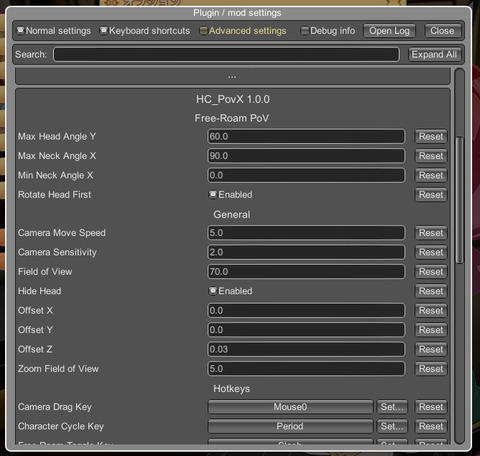Toggle the Keyboard shortcuts checkbox
480x456 pixels.
(x=145, y=31)
